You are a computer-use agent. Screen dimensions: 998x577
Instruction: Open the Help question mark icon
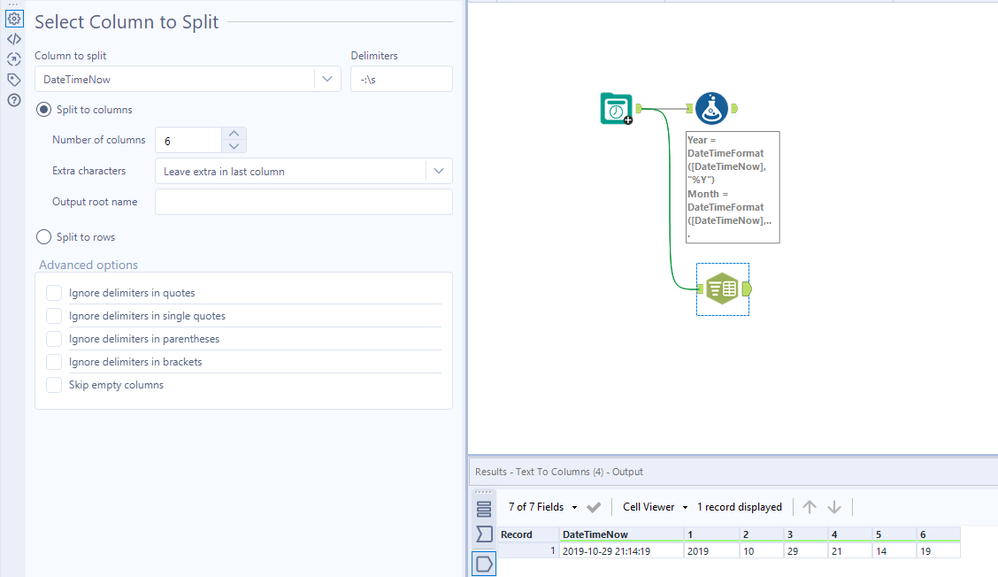(14, 100)
